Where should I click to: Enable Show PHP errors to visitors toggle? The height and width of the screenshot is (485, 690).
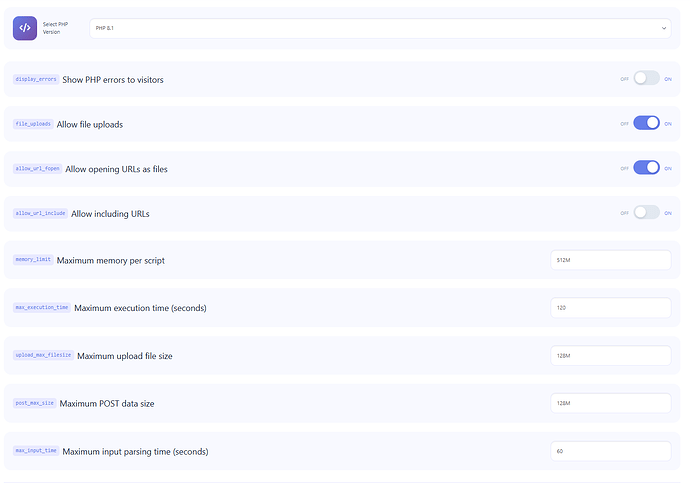pos(646,78)
